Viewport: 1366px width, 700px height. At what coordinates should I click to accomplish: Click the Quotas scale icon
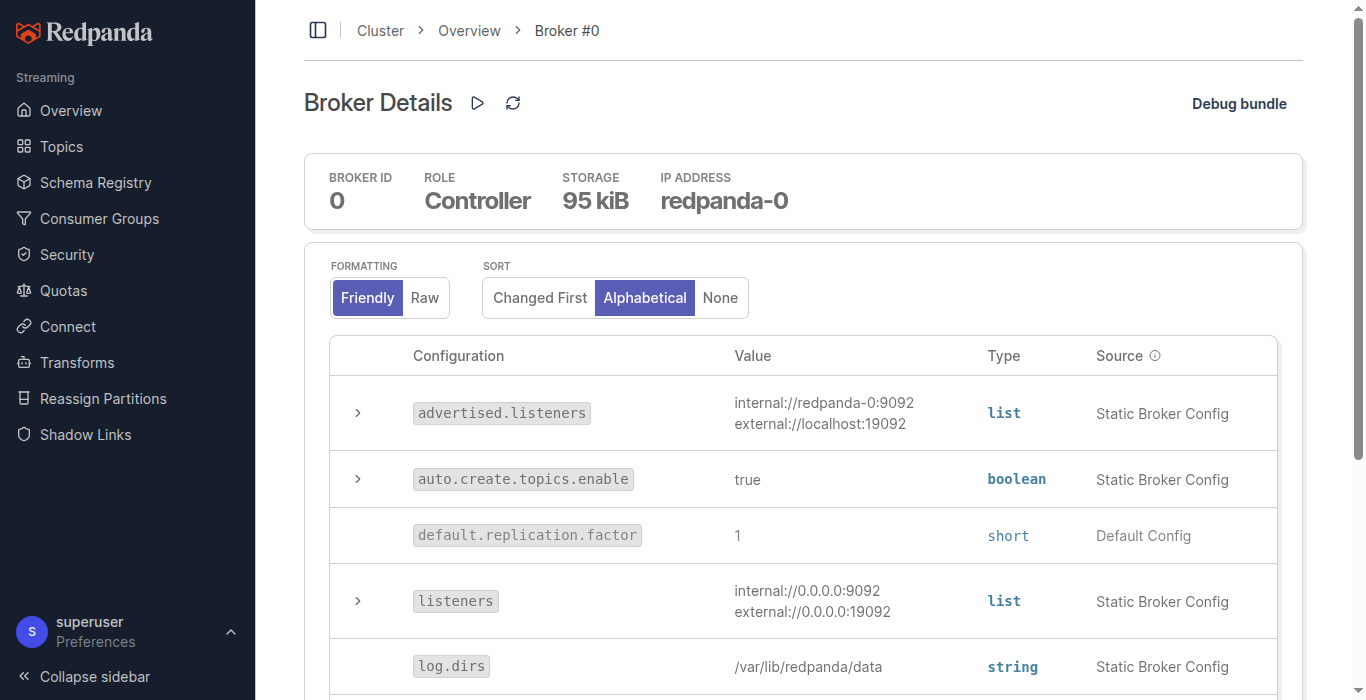24,291
